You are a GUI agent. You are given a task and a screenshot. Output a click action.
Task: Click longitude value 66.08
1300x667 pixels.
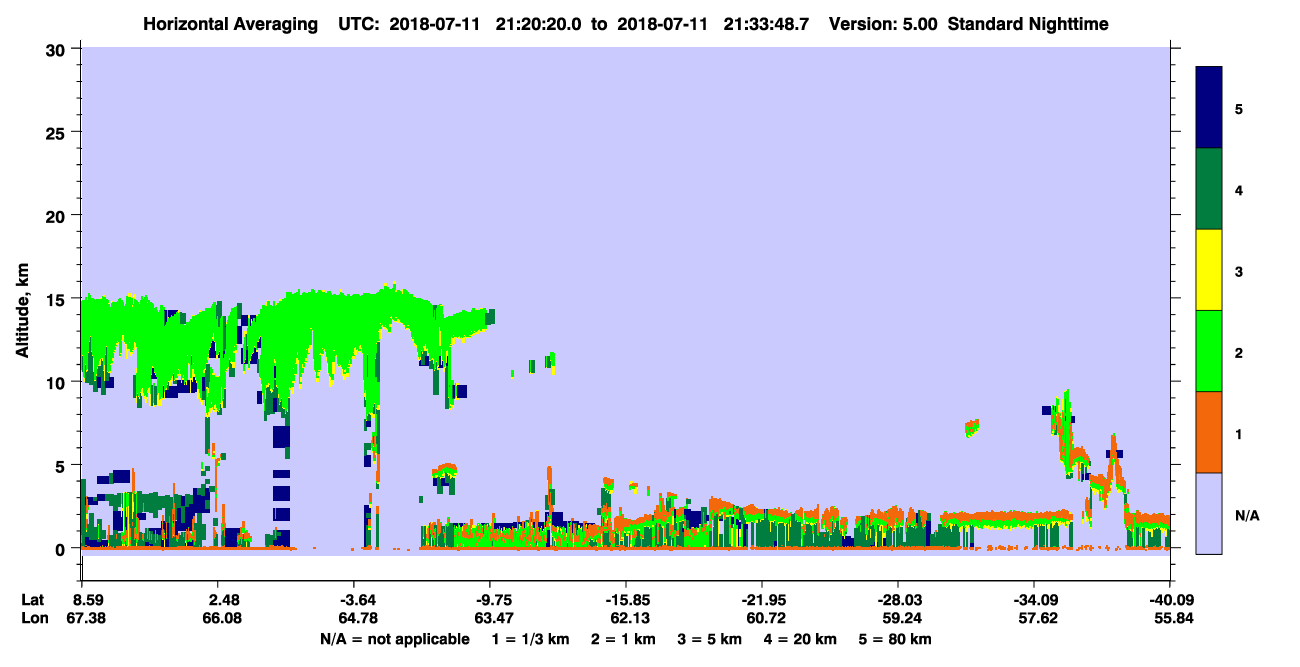[223, 618]
